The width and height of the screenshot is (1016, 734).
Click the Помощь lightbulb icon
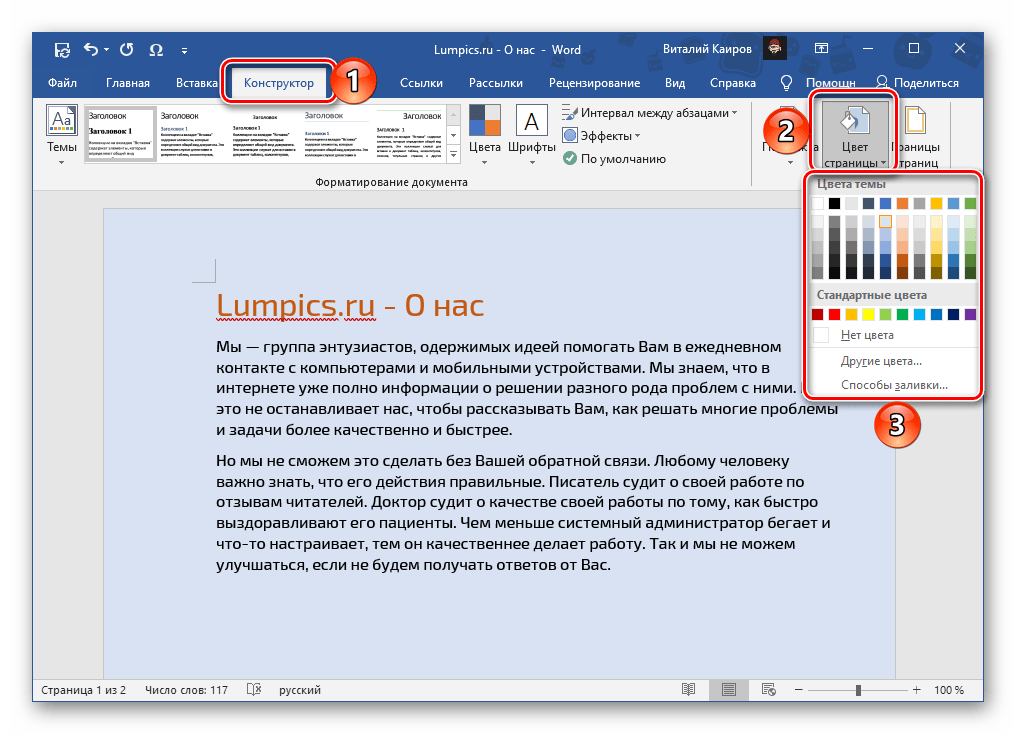tap(786, 83)
